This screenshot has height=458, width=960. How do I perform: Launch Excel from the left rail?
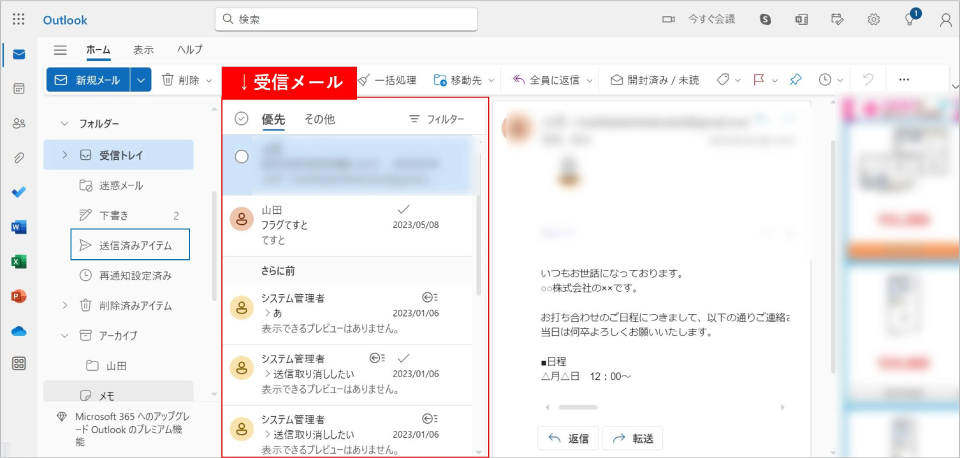19,261
